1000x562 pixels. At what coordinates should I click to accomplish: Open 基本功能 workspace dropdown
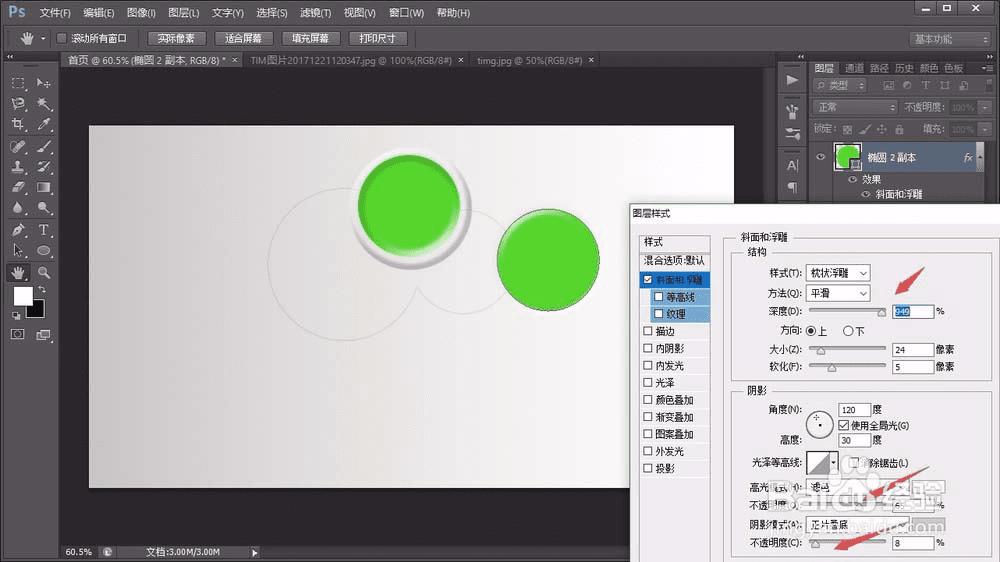[950, 39]
